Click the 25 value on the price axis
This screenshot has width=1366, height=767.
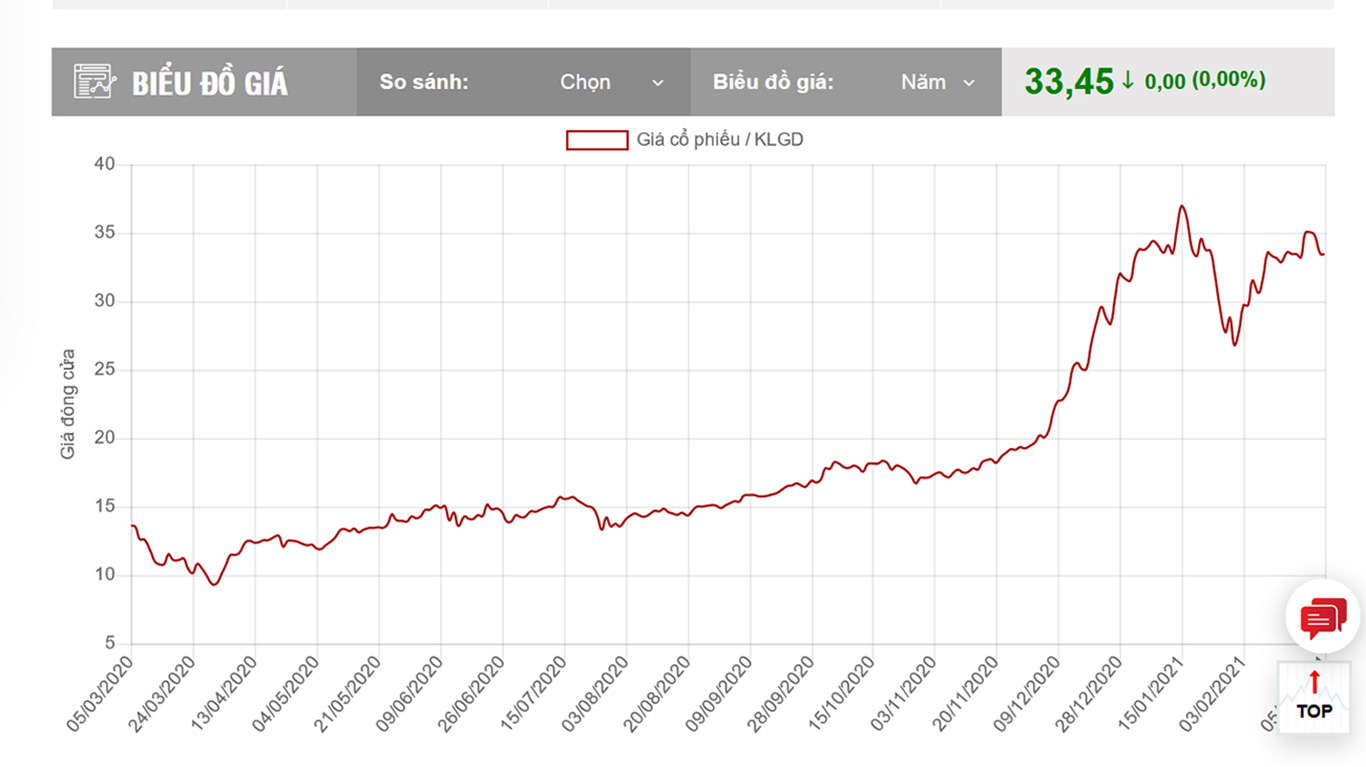(x=105, y=370)
